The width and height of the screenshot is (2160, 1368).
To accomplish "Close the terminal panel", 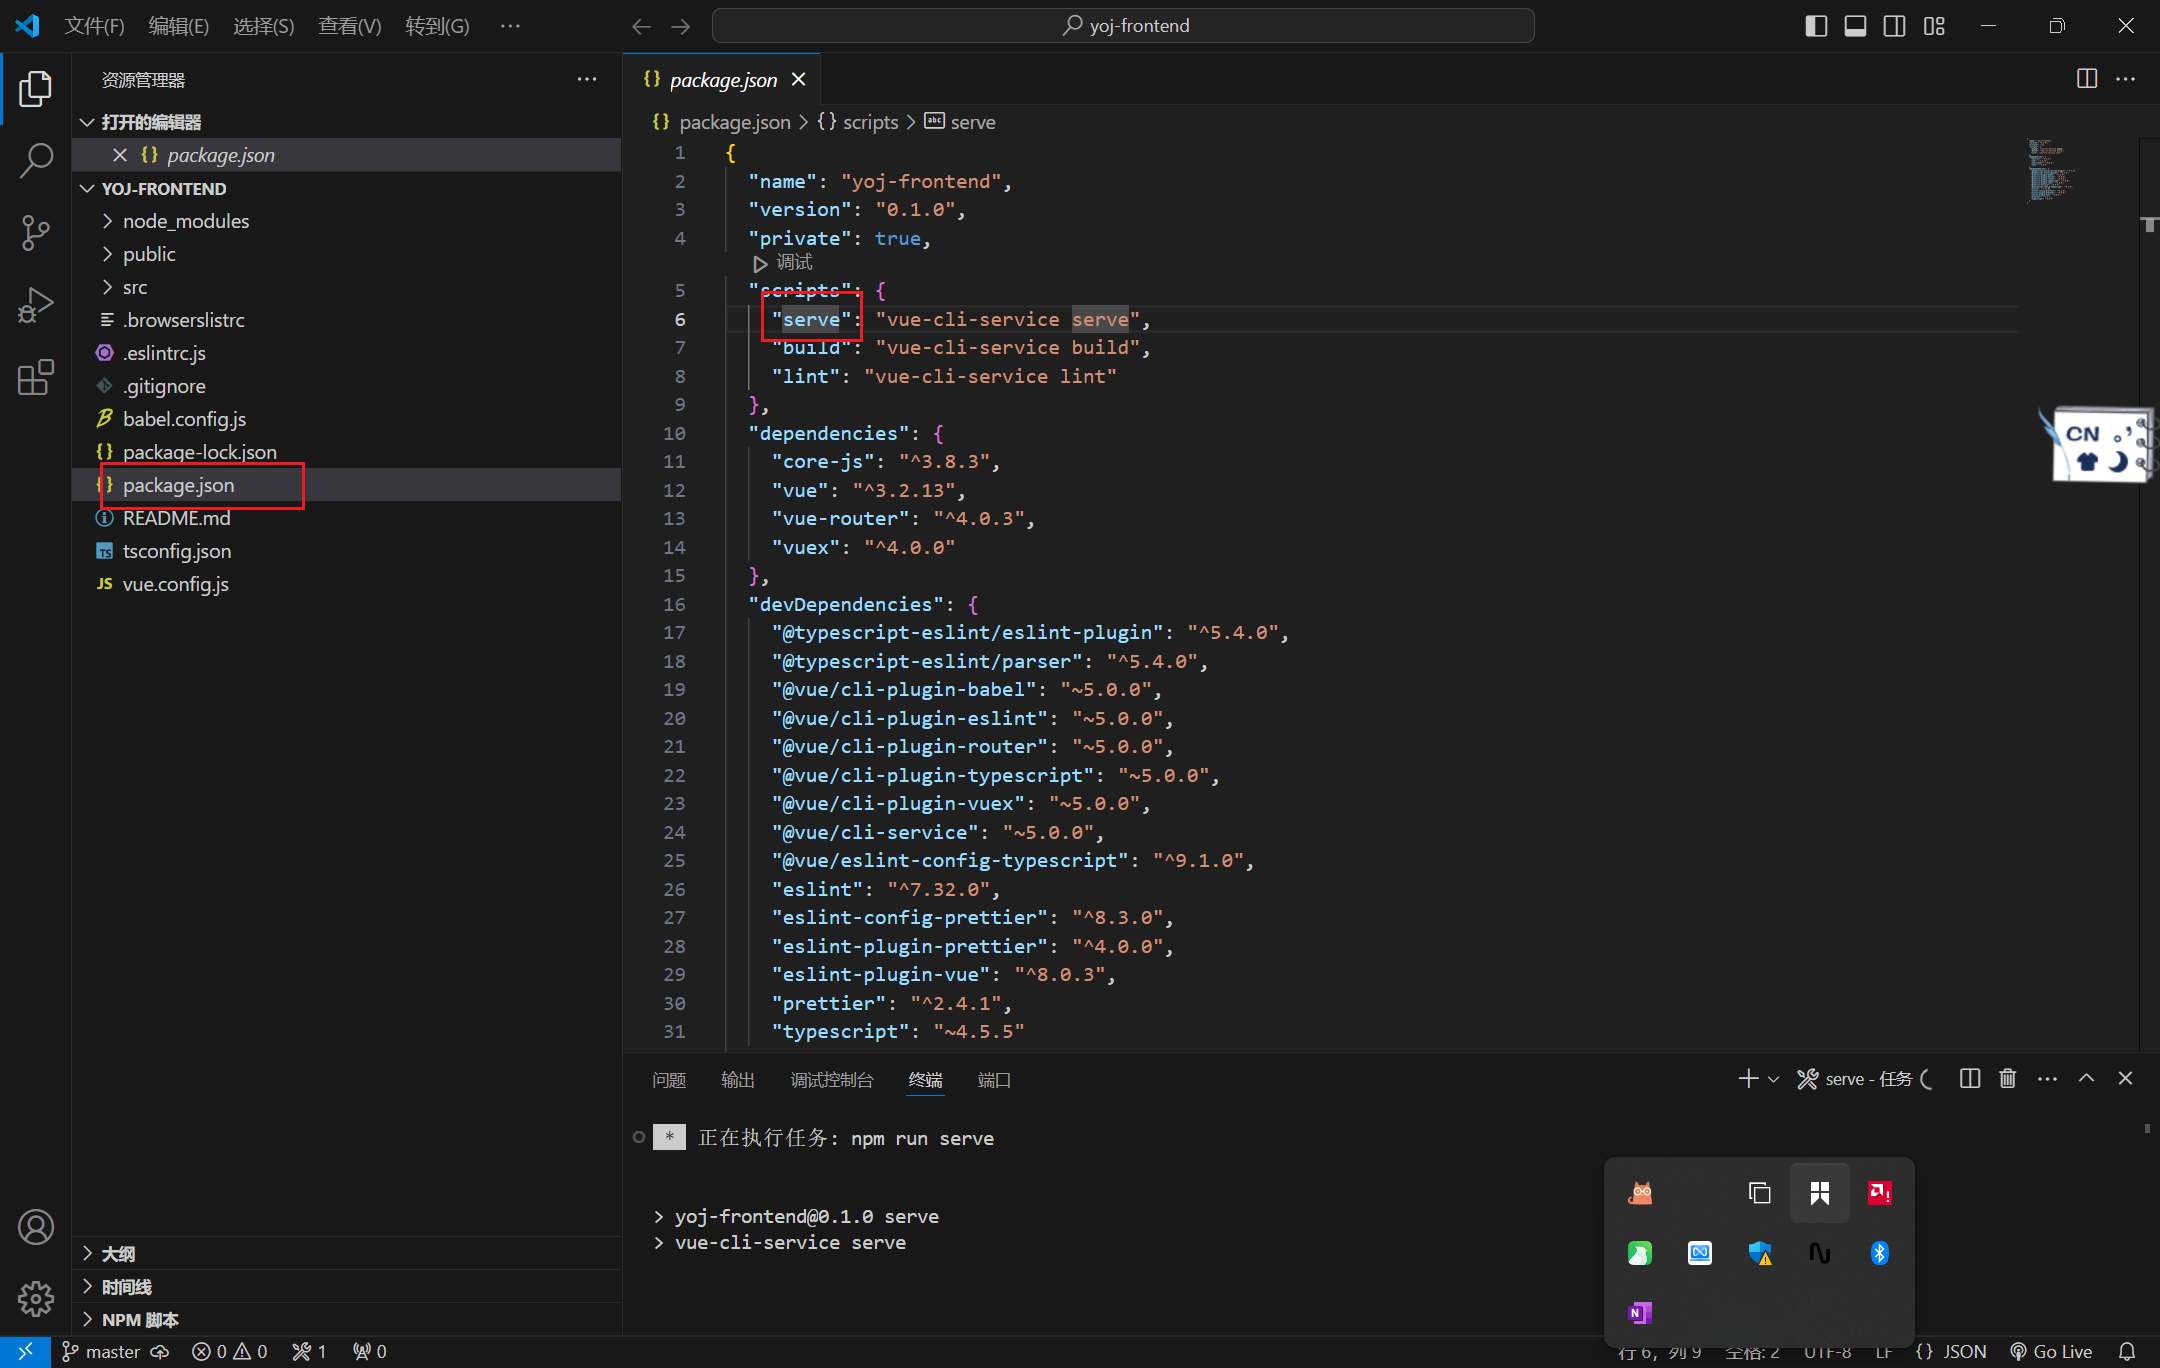I will (x=2125, y=1079).
